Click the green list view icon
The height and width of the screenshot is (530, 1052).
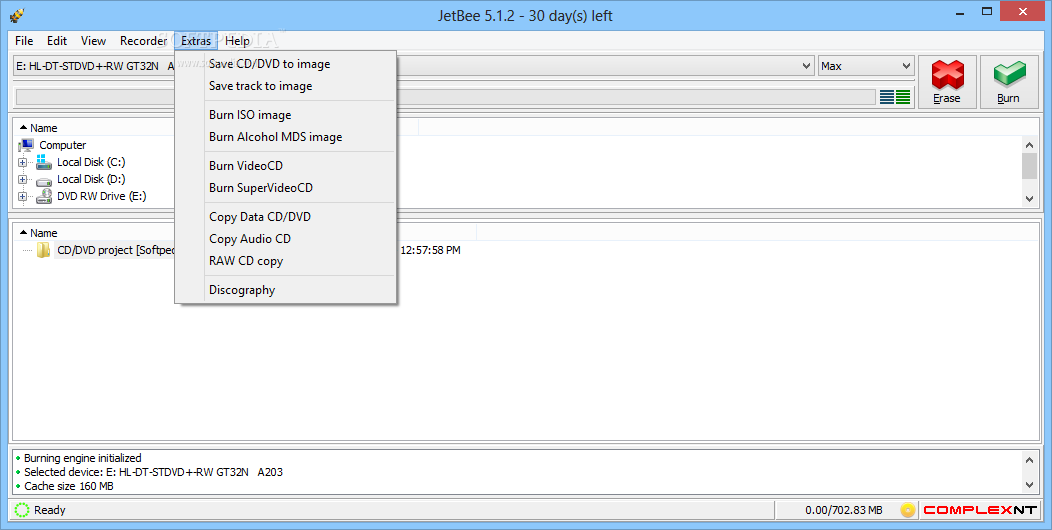pos(903,97)
